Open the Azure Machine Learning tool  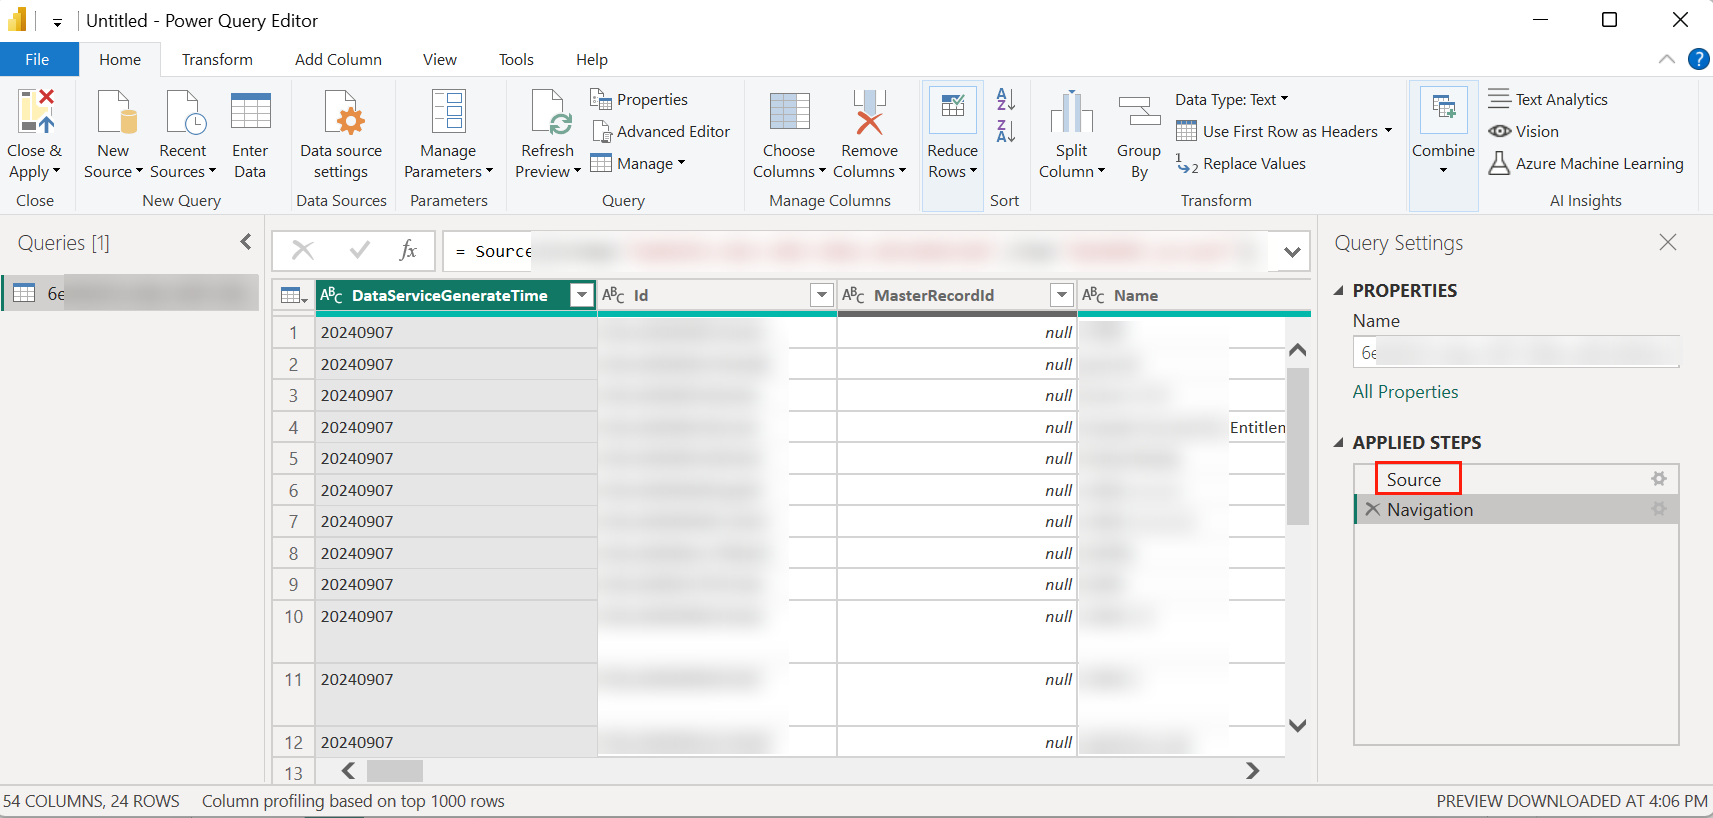pyautogui.click(x=1587, y=164)
